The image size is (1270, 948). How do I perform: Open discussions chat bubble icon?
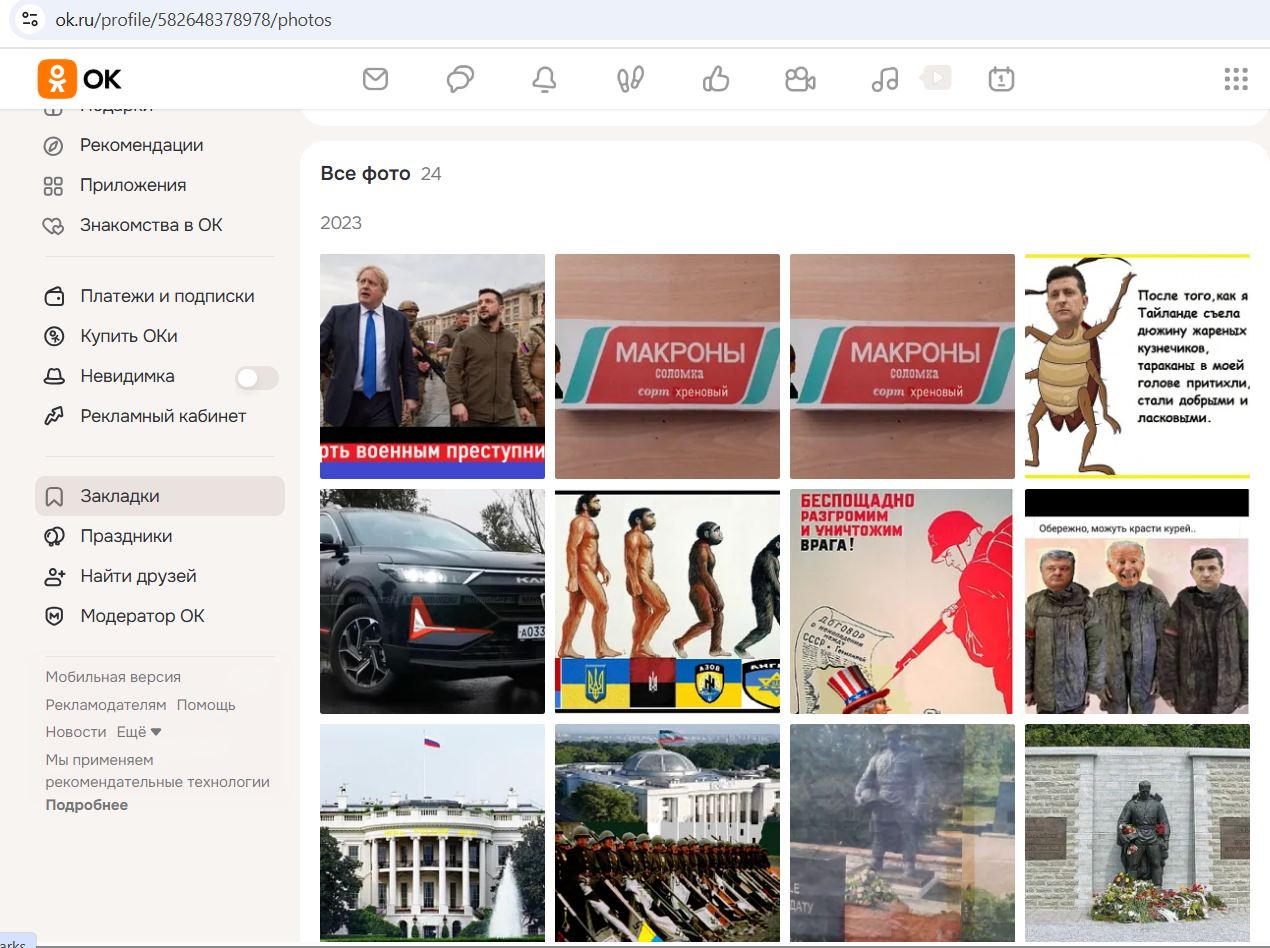tap(460, 79)
